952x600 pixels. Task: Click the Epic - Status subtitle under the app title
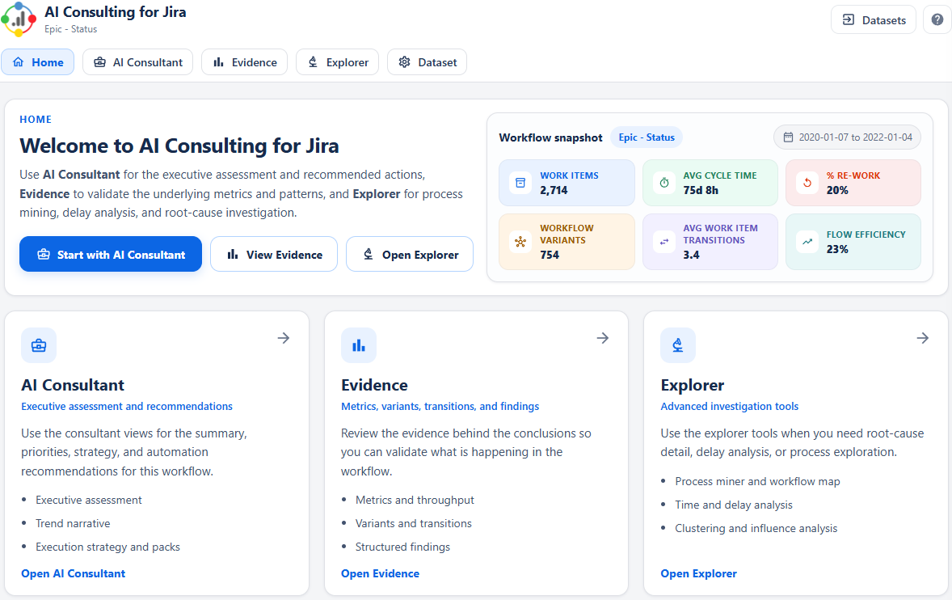click(x=70, y=29)
